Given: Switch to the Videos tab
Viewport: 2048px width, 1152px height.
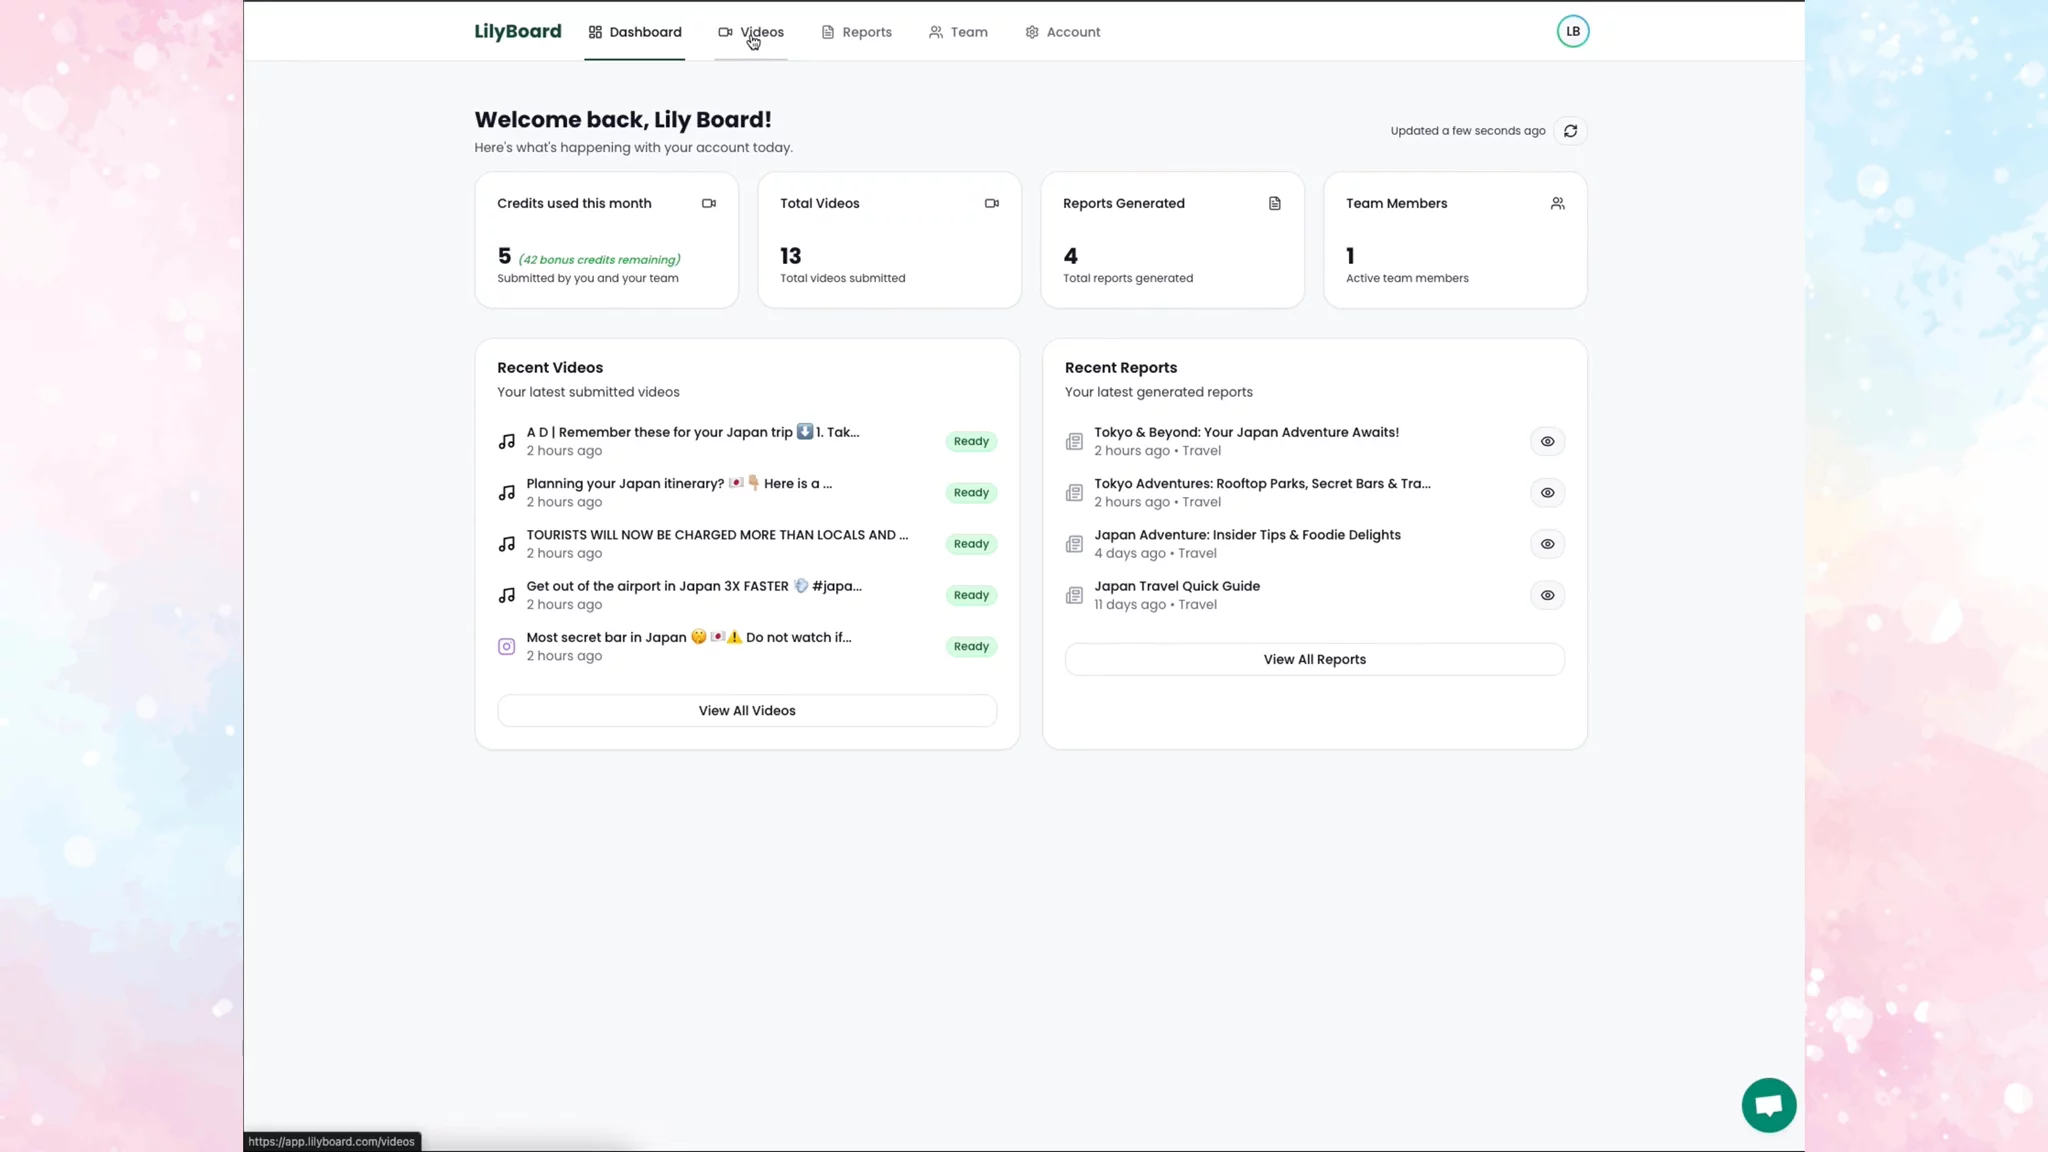Looking at the screenshot, I should coord(751,32).
